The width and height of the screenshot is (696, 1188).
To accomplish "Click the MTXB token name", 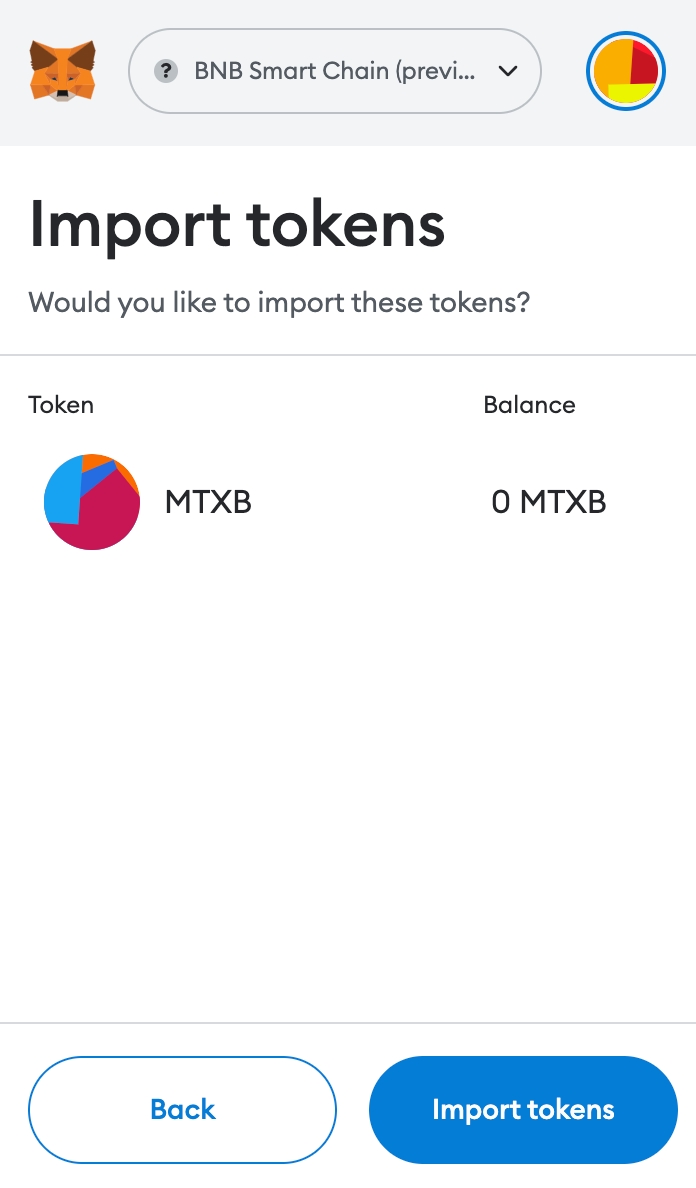I will point(208,502).
